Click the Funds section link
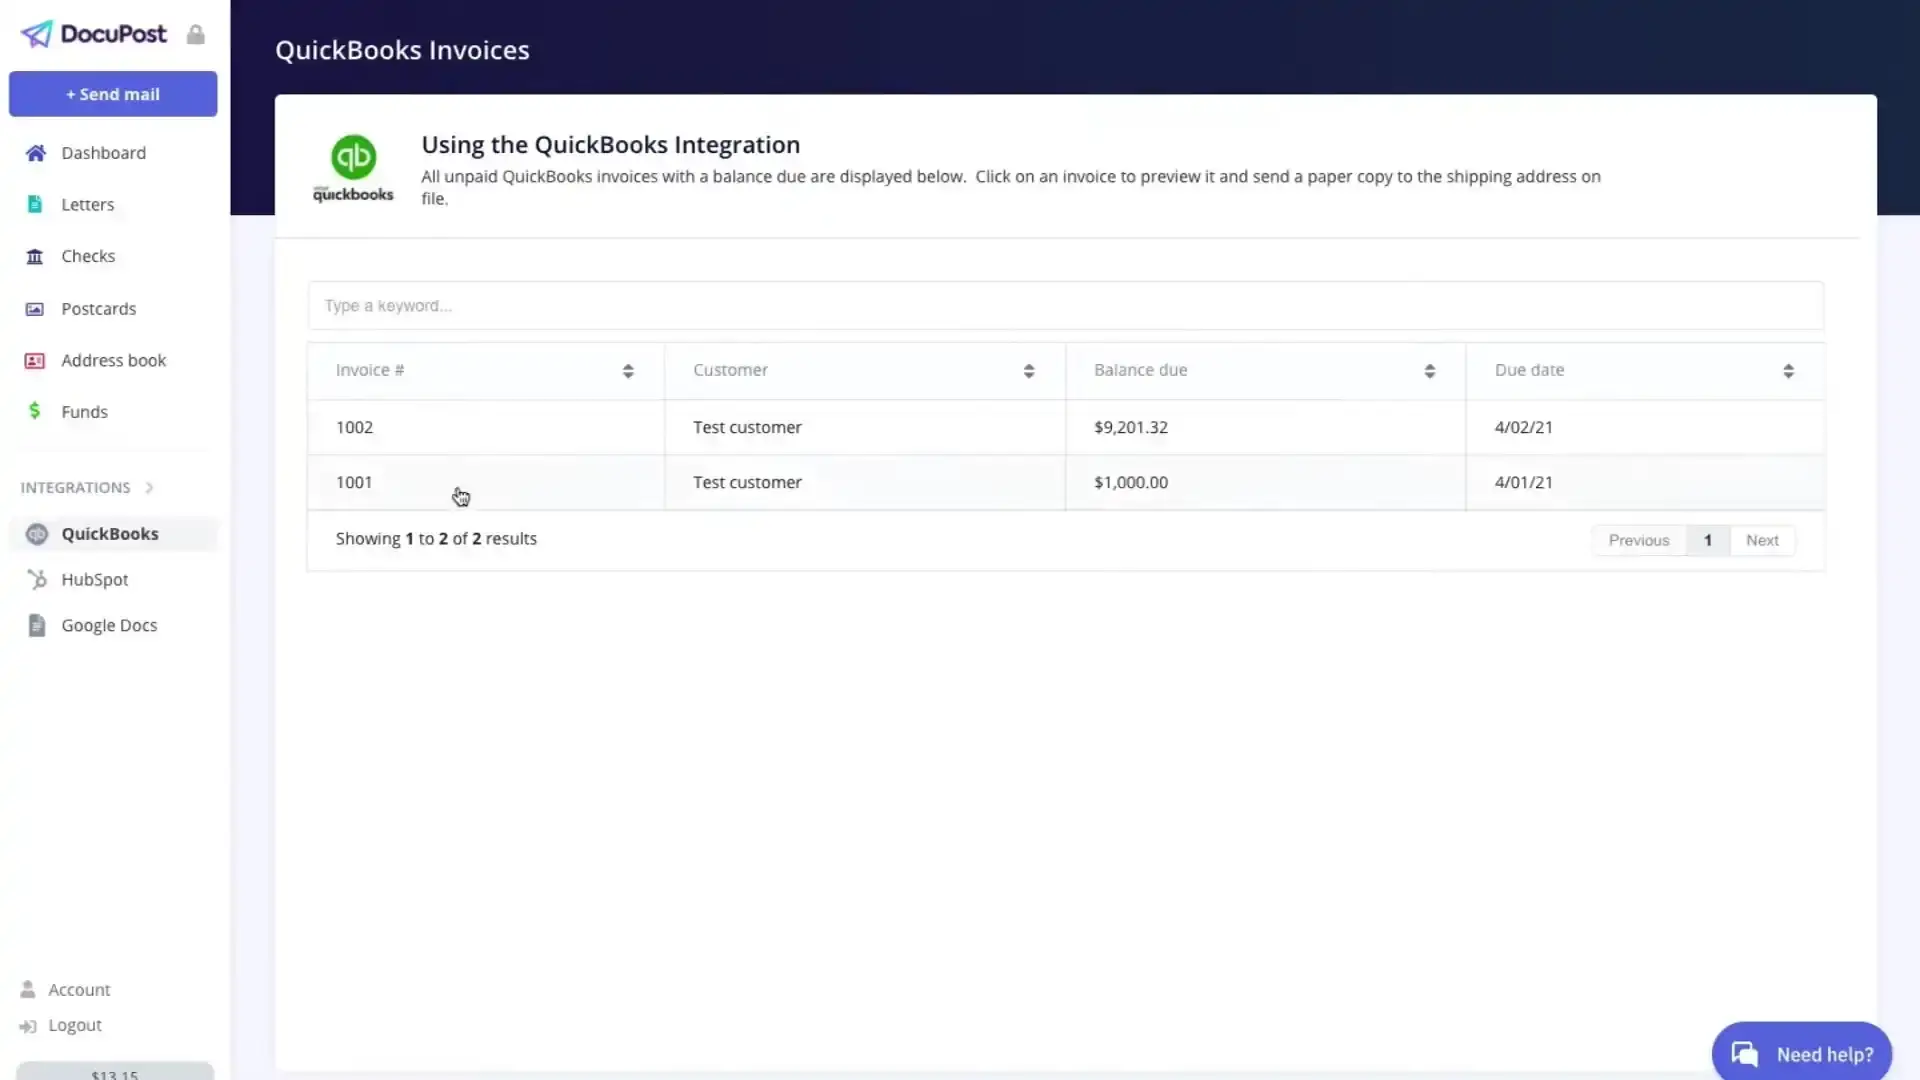The height and width of the screenshot is (1080, 1920). click(83, 410)
